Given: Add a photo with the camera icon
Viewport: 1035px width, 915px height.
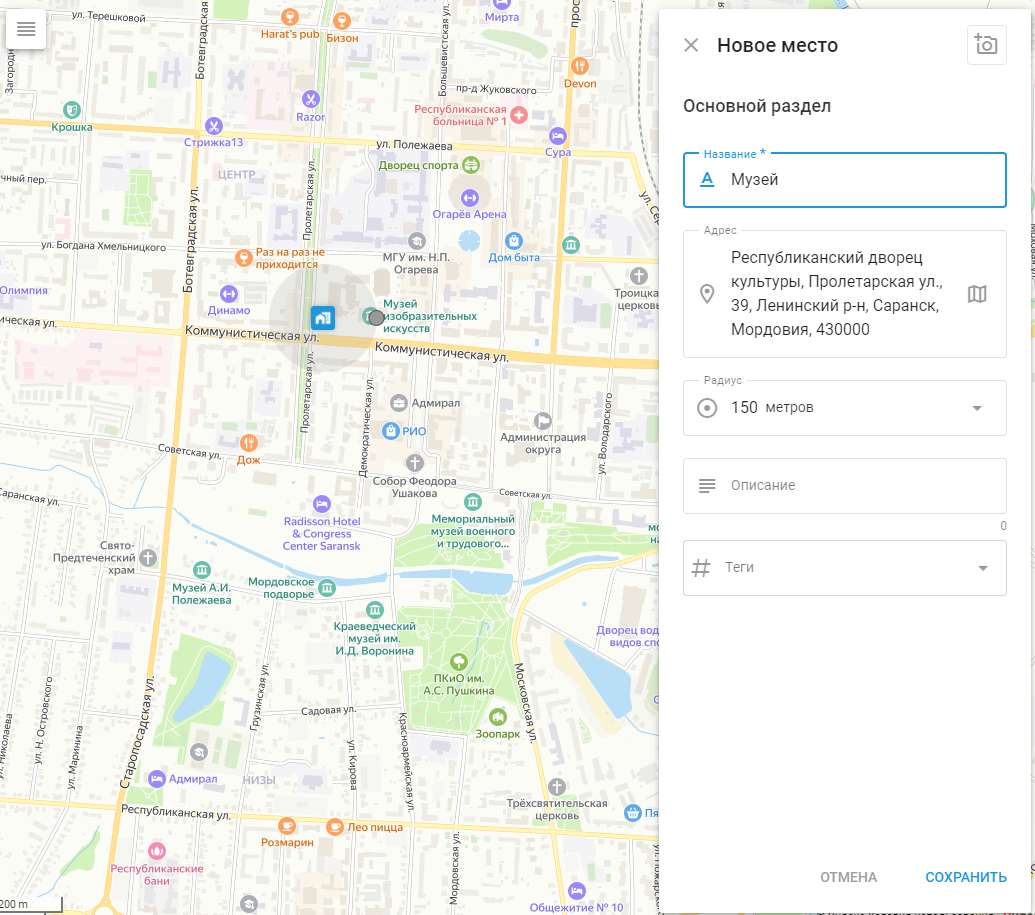Looking at the screenshot, I should 986,45.
